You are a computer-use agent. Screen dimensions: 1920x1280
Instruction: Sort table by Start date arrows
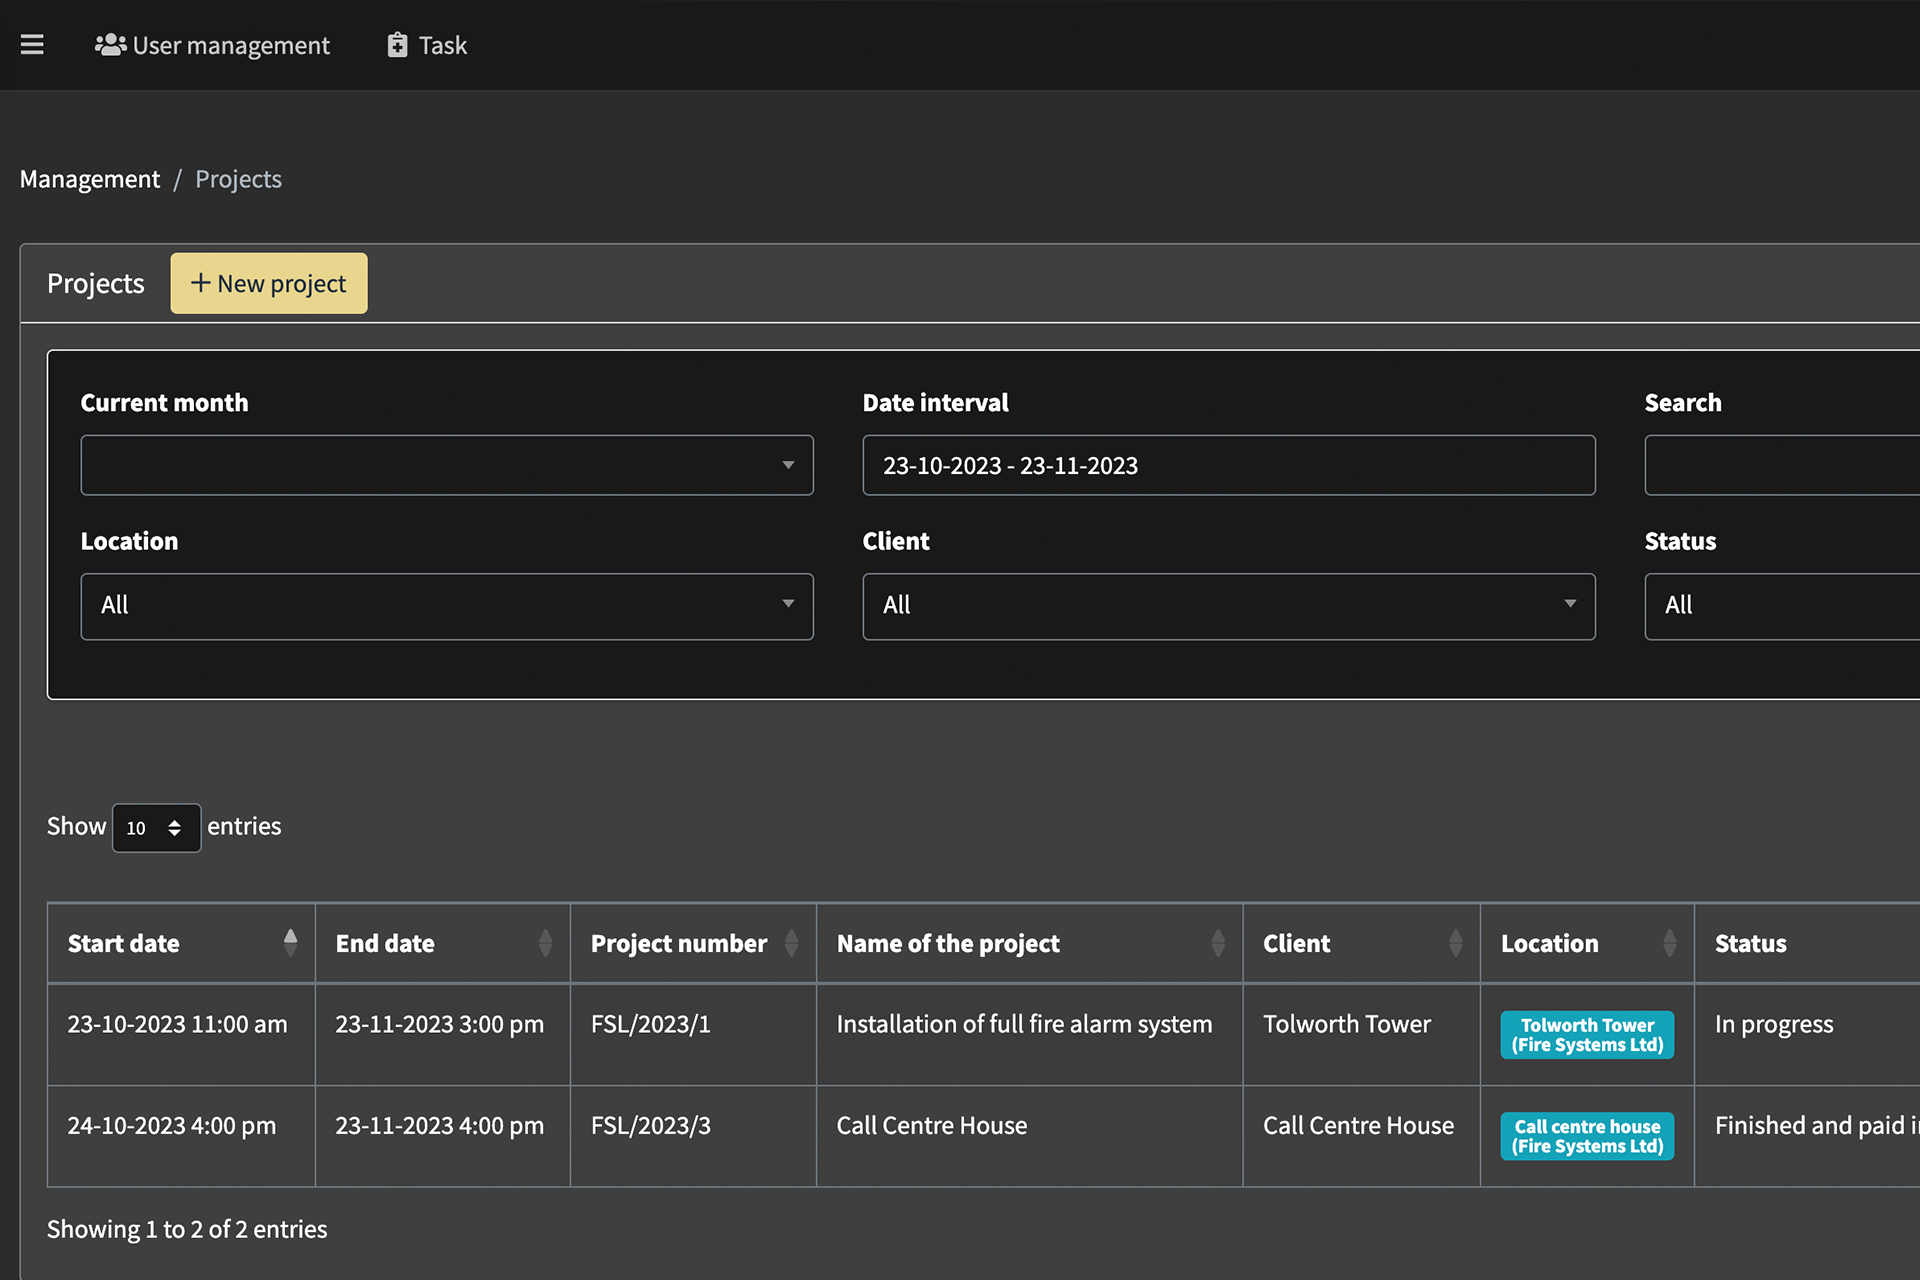[x=290, y=943]
